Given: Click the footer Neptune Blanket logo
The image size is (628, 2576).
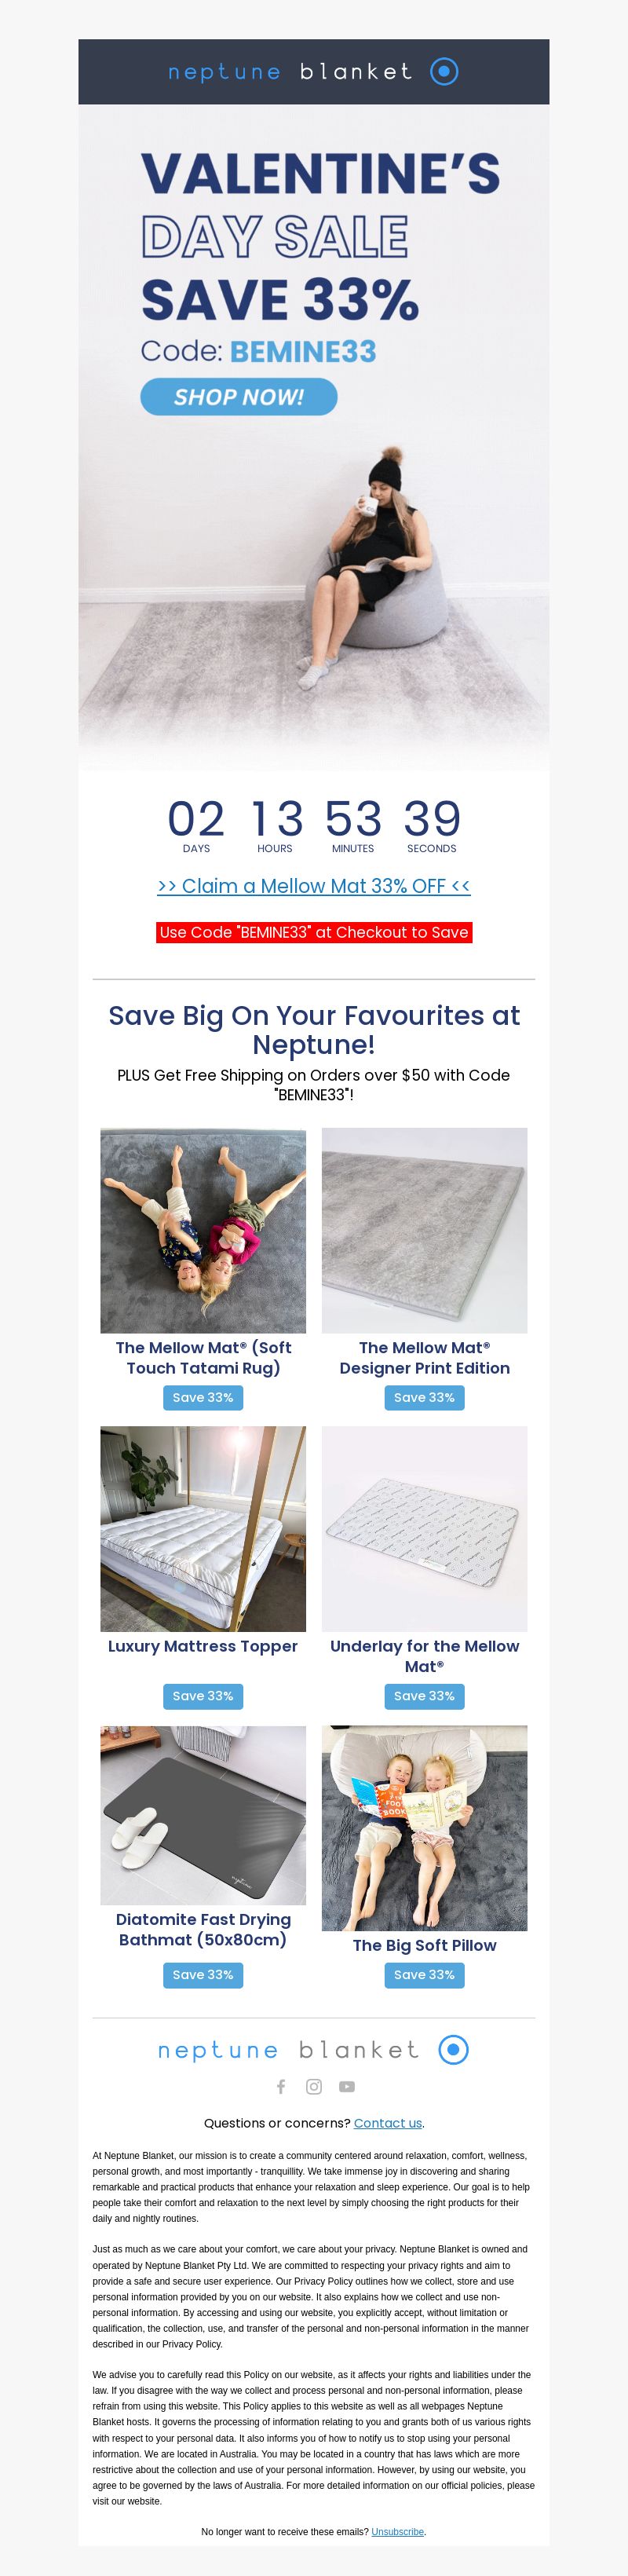Looking at the screenshot, I should 314,2049.
